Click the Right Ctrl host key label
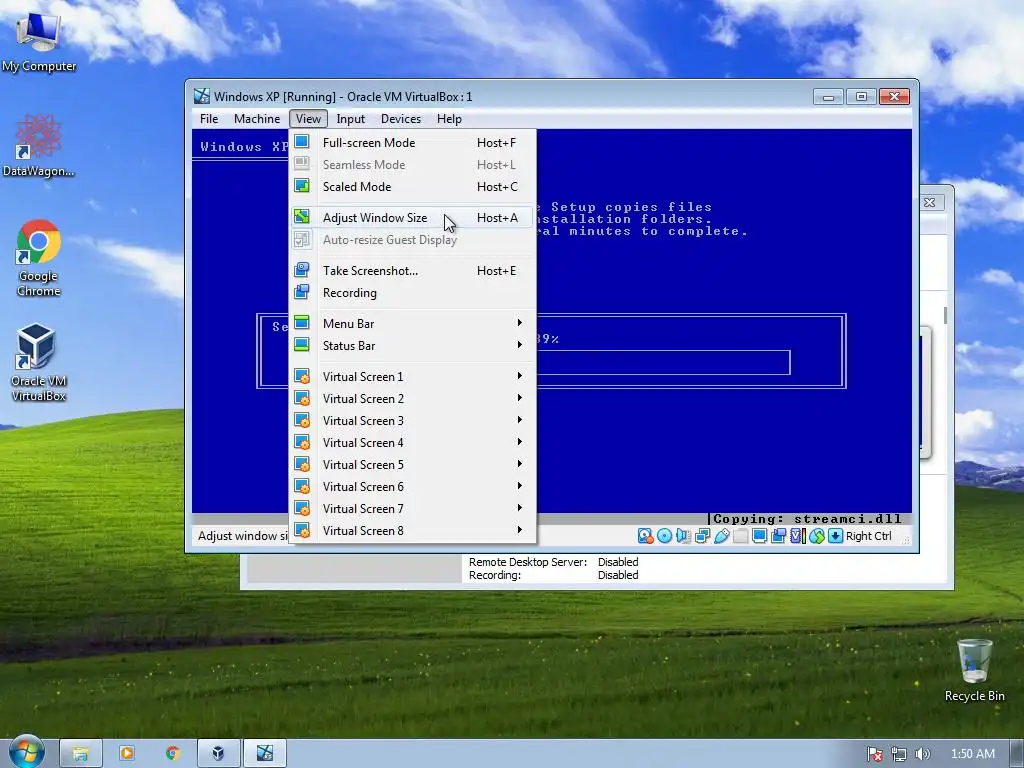 [869, 536]
